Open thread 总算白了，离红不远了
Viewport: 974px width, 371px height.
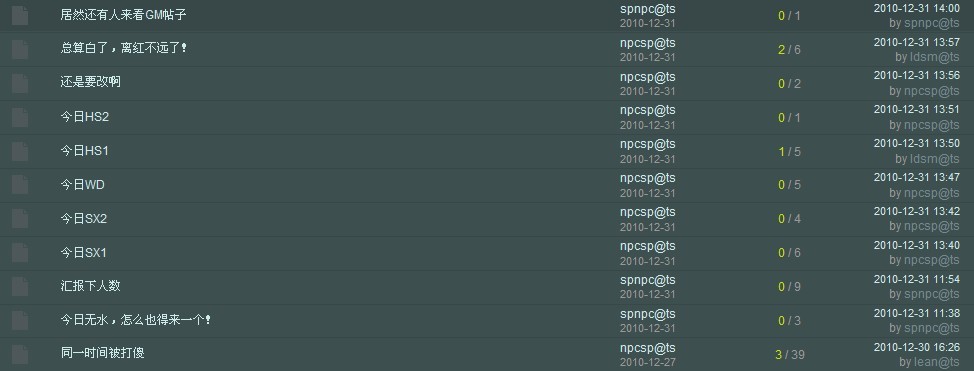[124, 48]
